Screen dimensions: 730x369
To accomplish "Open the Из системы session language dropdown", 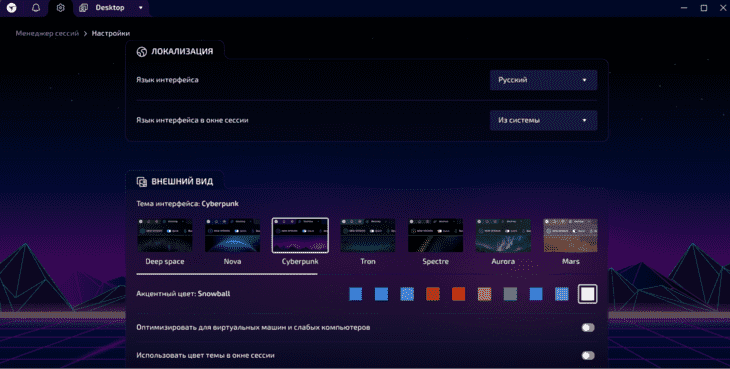I will tap(543, 120).
